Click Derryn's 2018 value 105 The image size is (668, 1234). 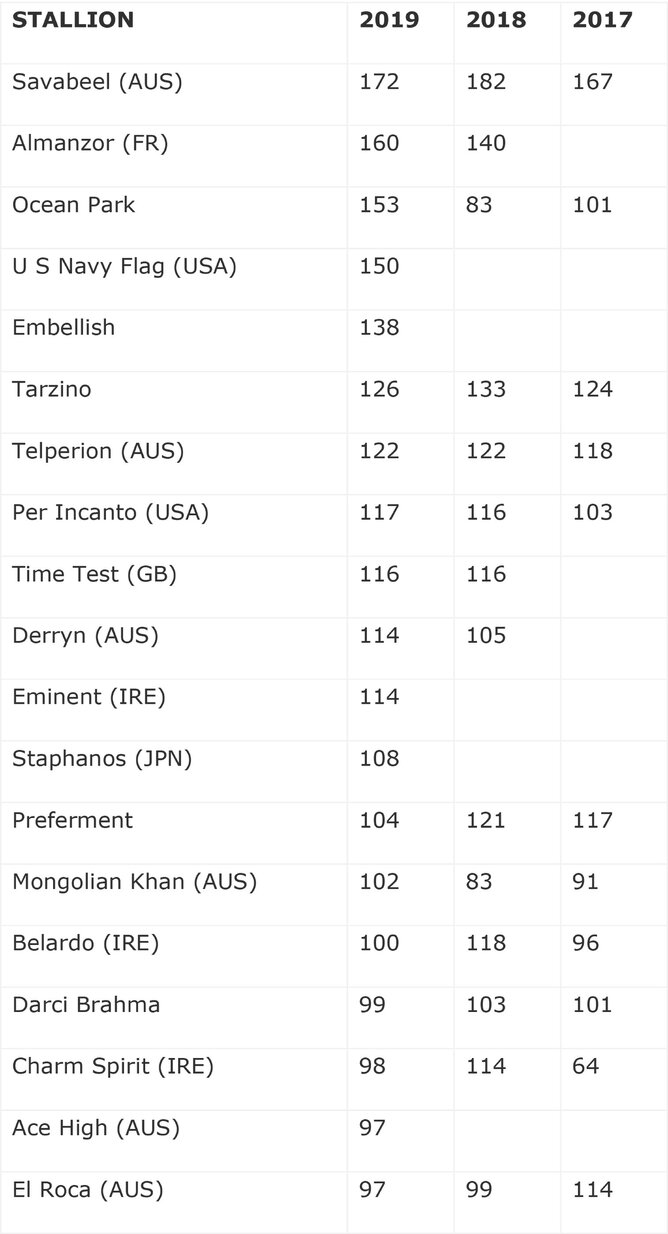[486, 635]
